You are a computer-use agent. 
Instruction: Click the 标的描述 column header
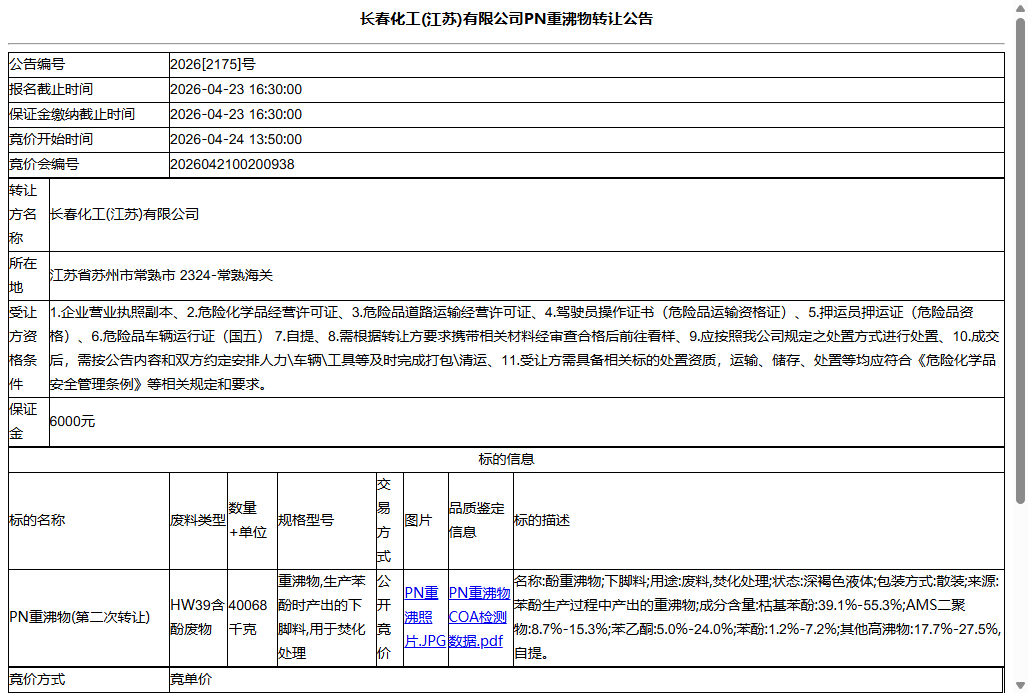click(759, 521)
